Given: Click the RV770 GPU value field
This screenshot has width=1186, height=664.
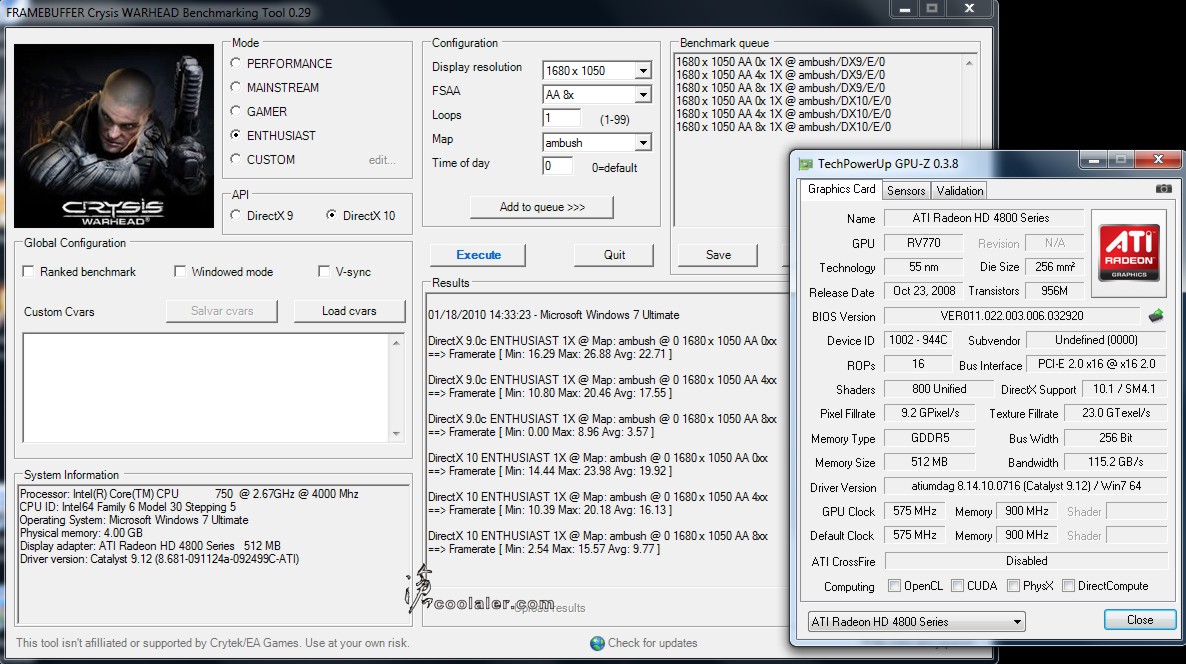Looking at the screenshot, I should (924, 243).
